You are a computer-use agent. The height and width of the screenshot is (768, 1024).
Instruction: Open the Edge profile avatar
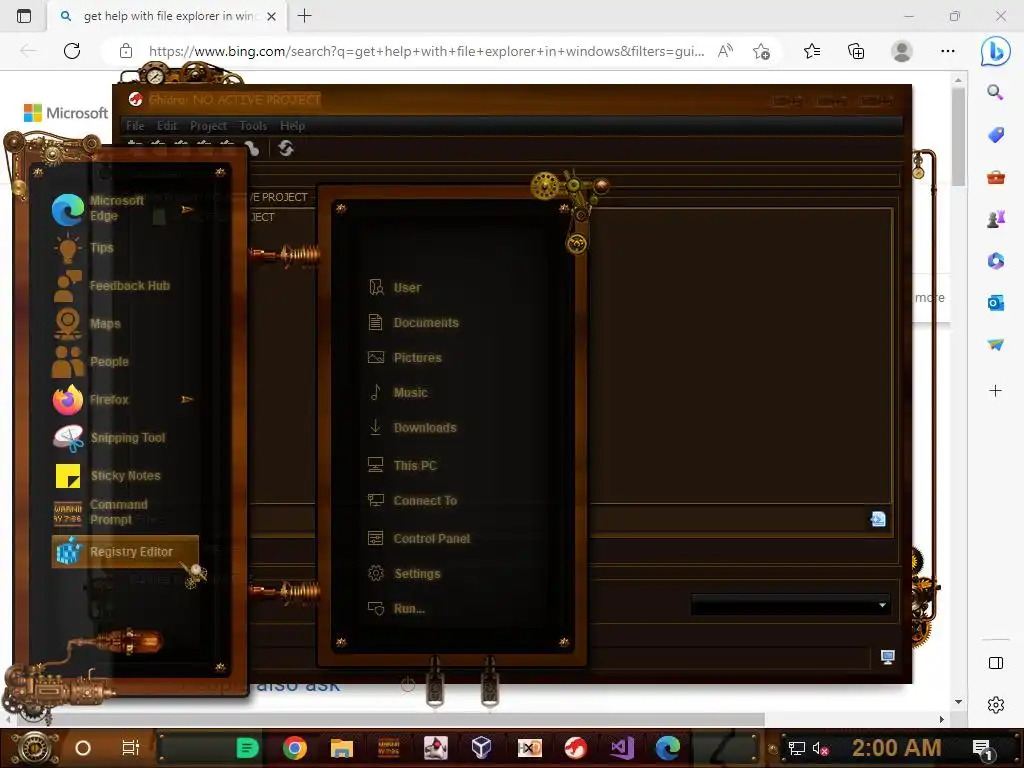902,51
